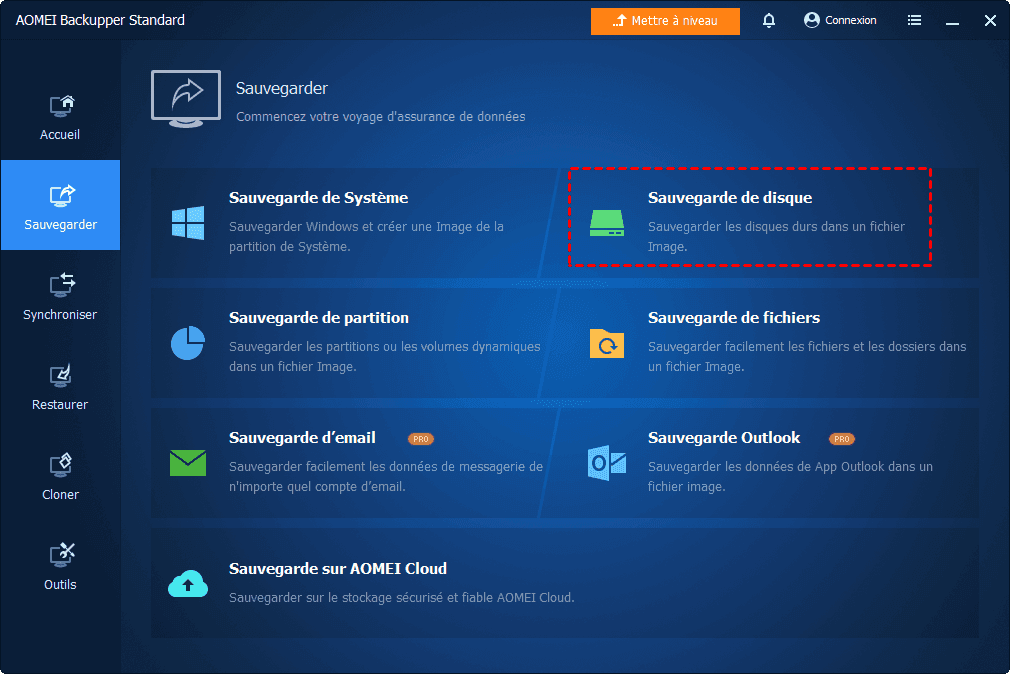Click the green disk drive icon
Image resolution: width=1010 pixels, height=674 pixels.
[607, 223]
